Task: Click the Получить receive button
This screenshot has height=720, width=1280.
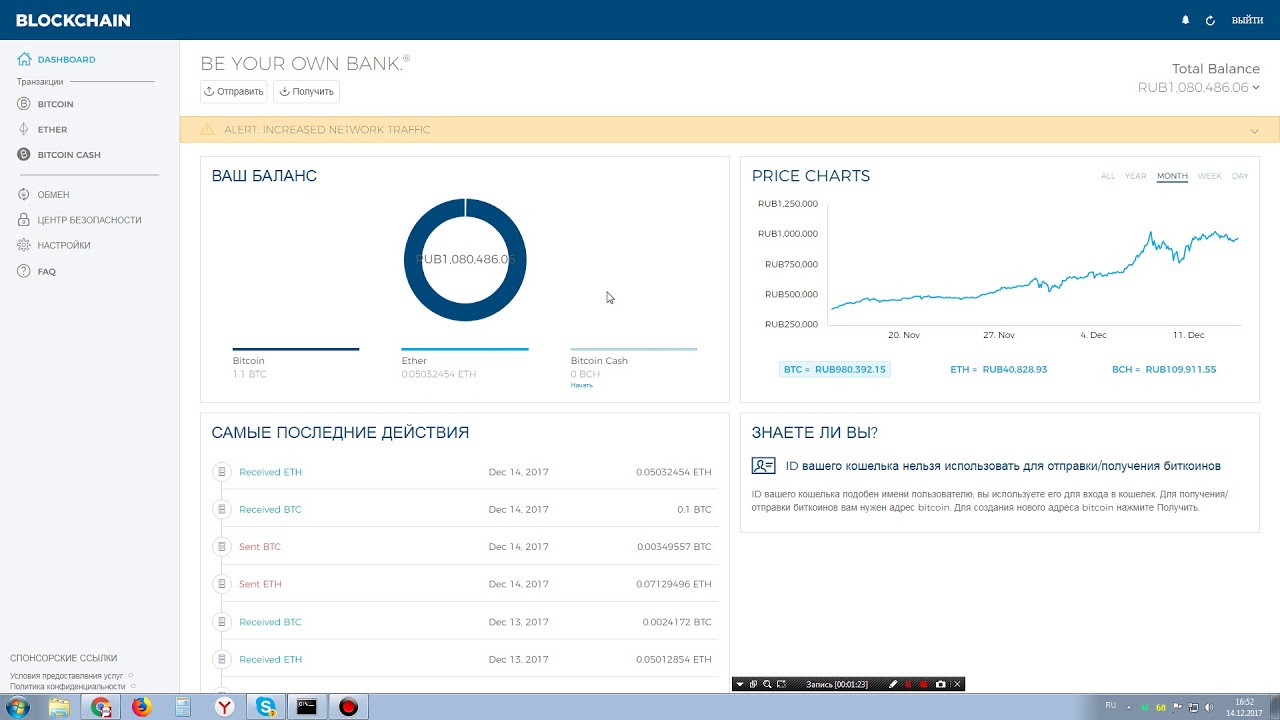Action: coord(306,91)
